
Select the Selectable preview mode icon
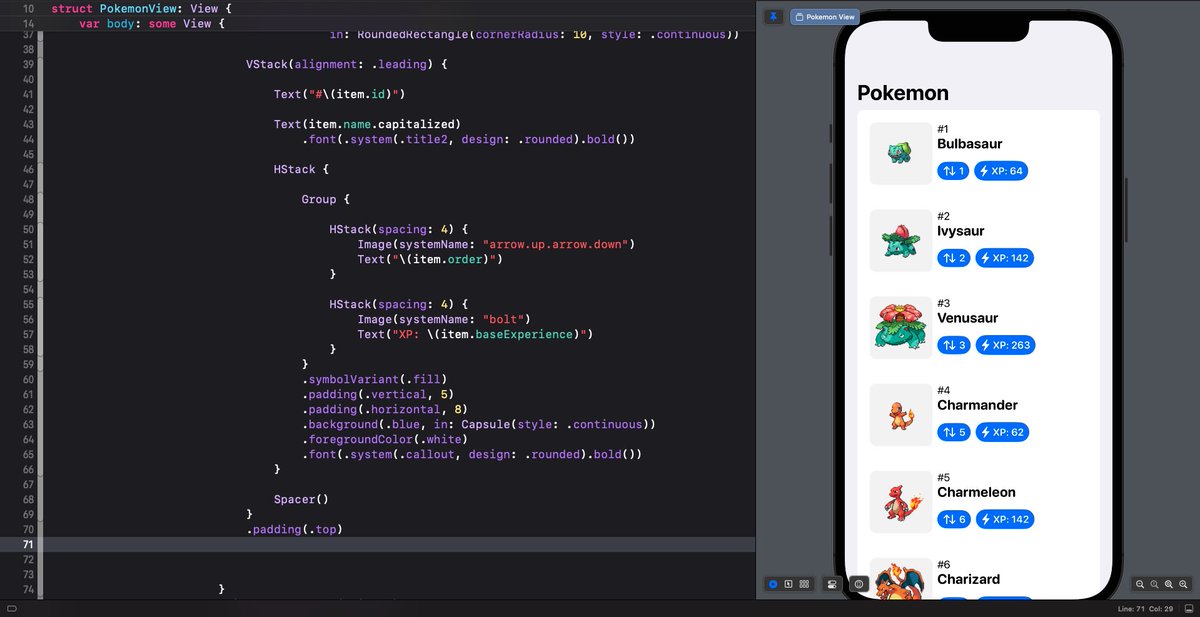788,584
